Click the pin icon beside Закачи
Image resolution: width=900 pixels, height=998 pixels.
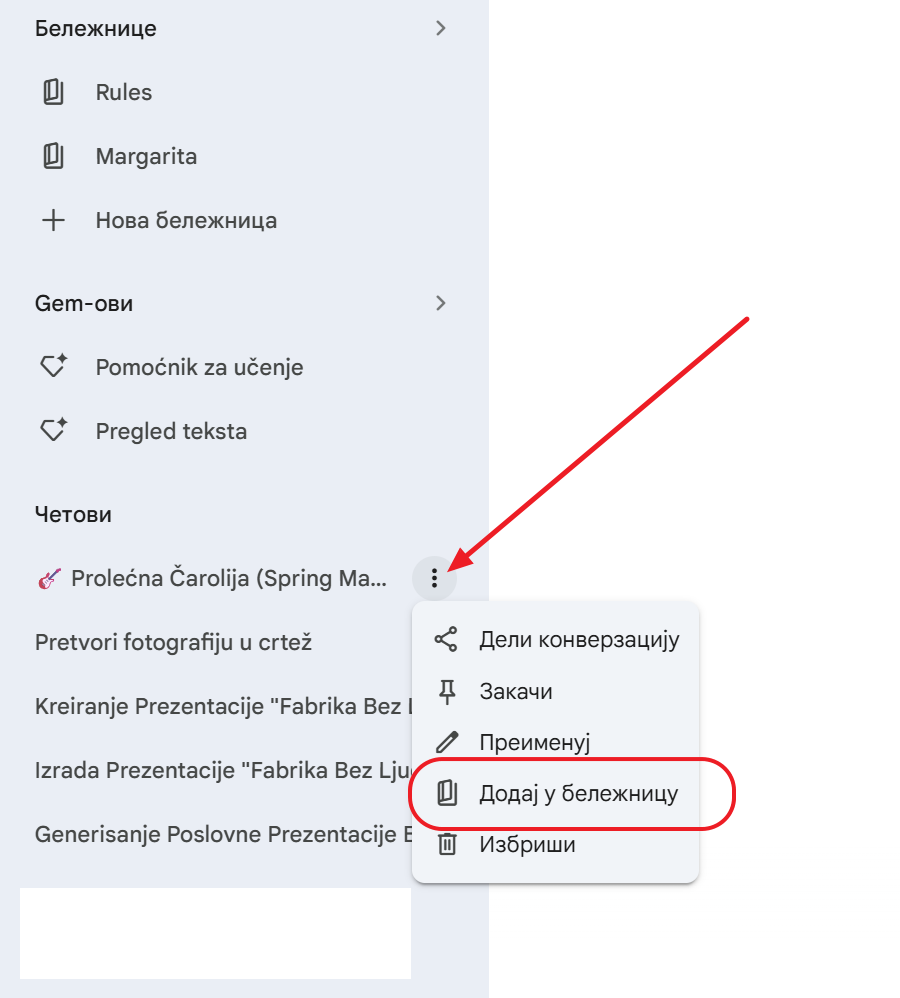(446, 691)
